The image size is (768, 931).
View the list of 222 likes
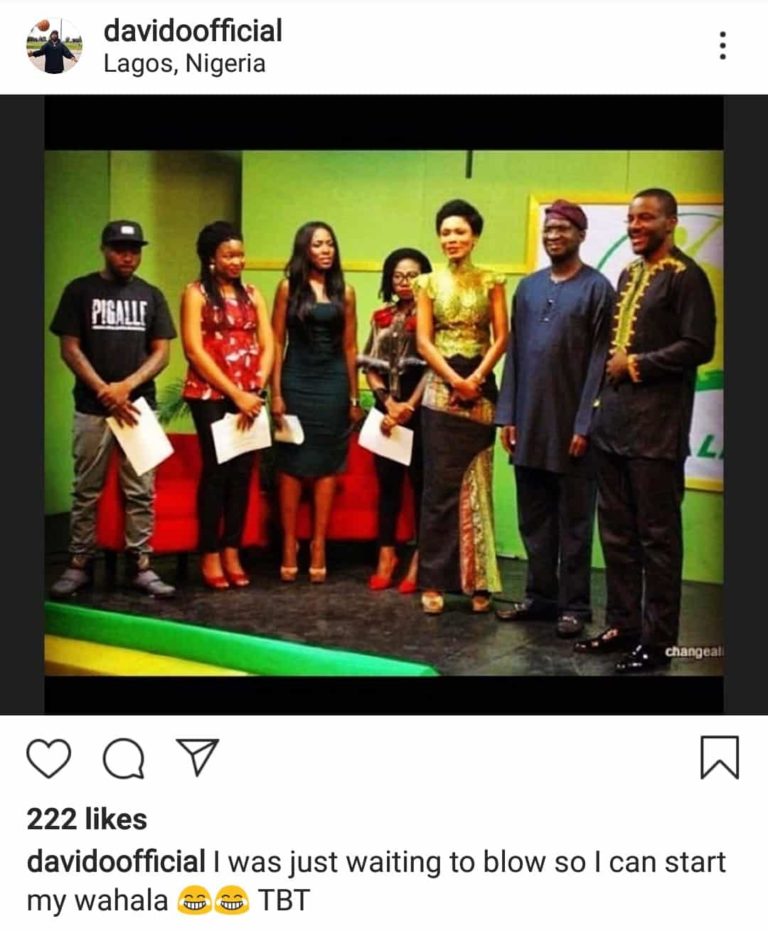tap(87, 819)
